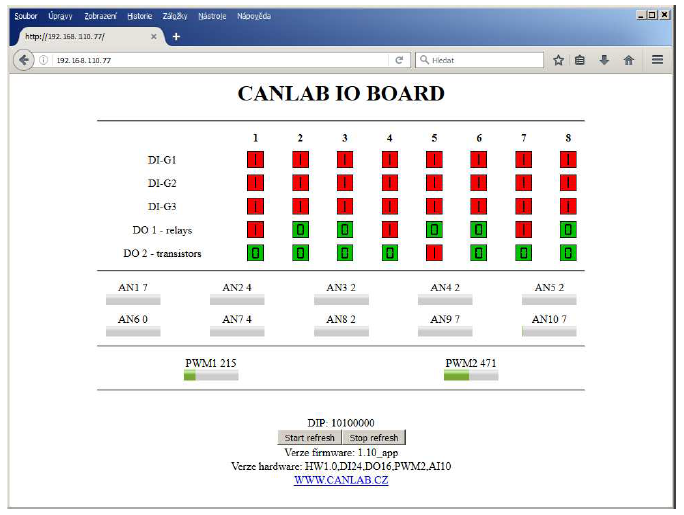684x515 pixels.
Task: Toggle DO 1 relays output 3
Action: pyautogui.click(x=345, y=230)
